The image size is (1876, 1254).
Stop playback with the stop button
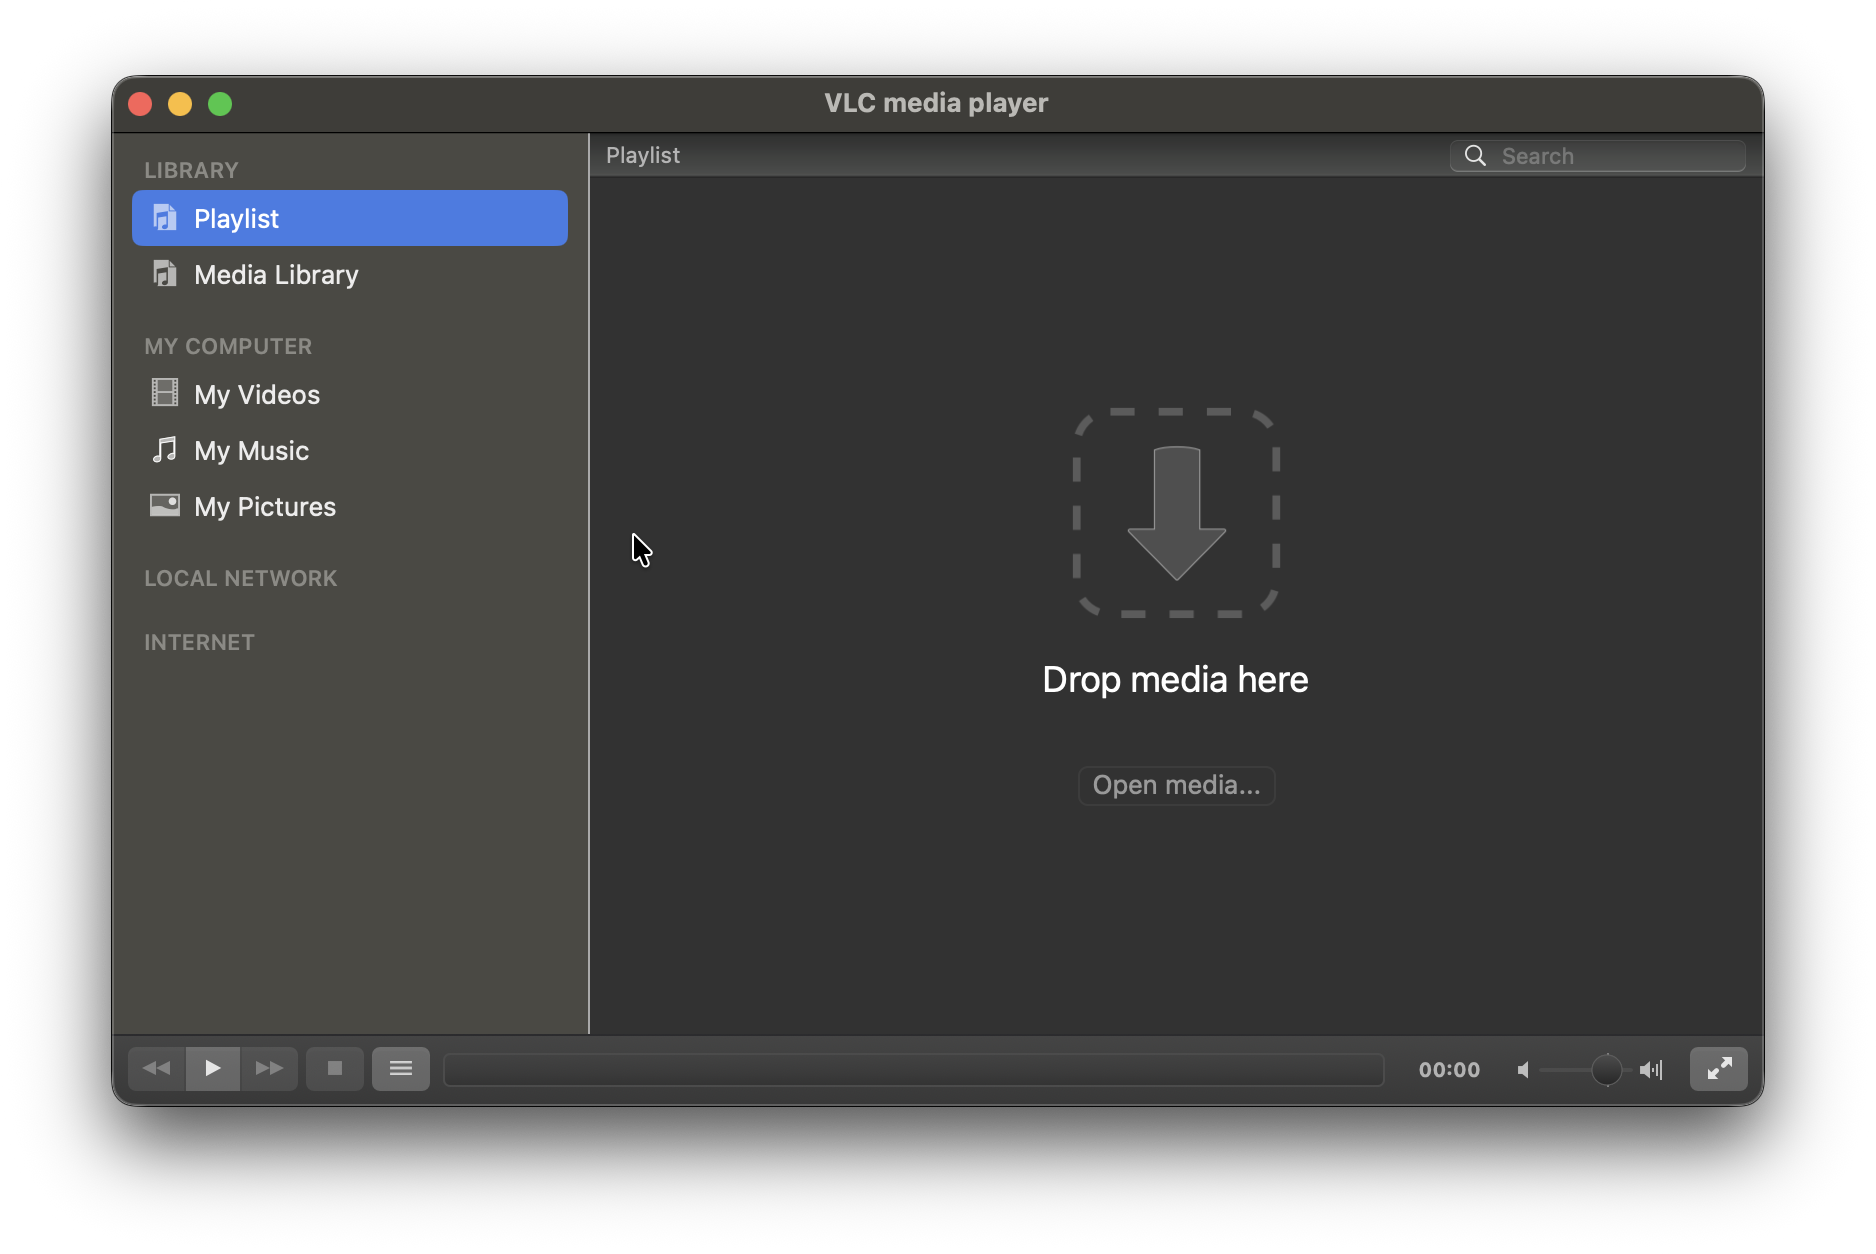point(335,1069)
